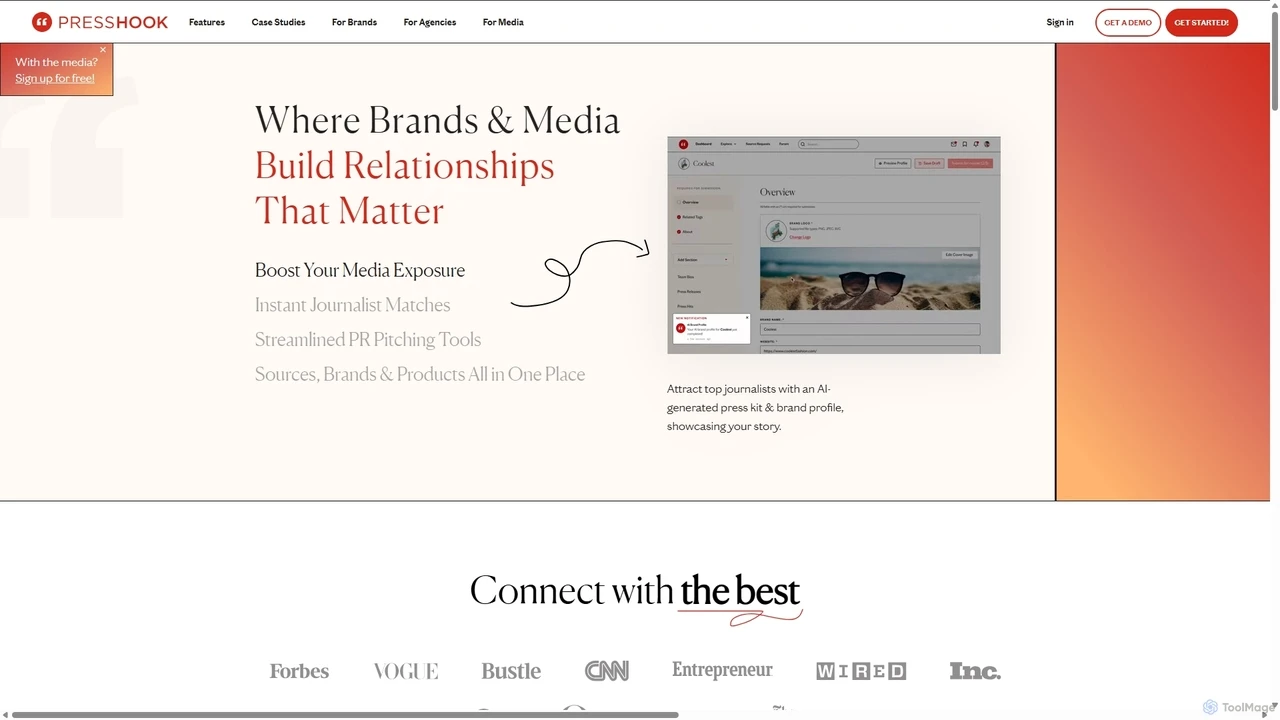
Task: Click the Forbes logo
Action: click(x=299, y=671)
